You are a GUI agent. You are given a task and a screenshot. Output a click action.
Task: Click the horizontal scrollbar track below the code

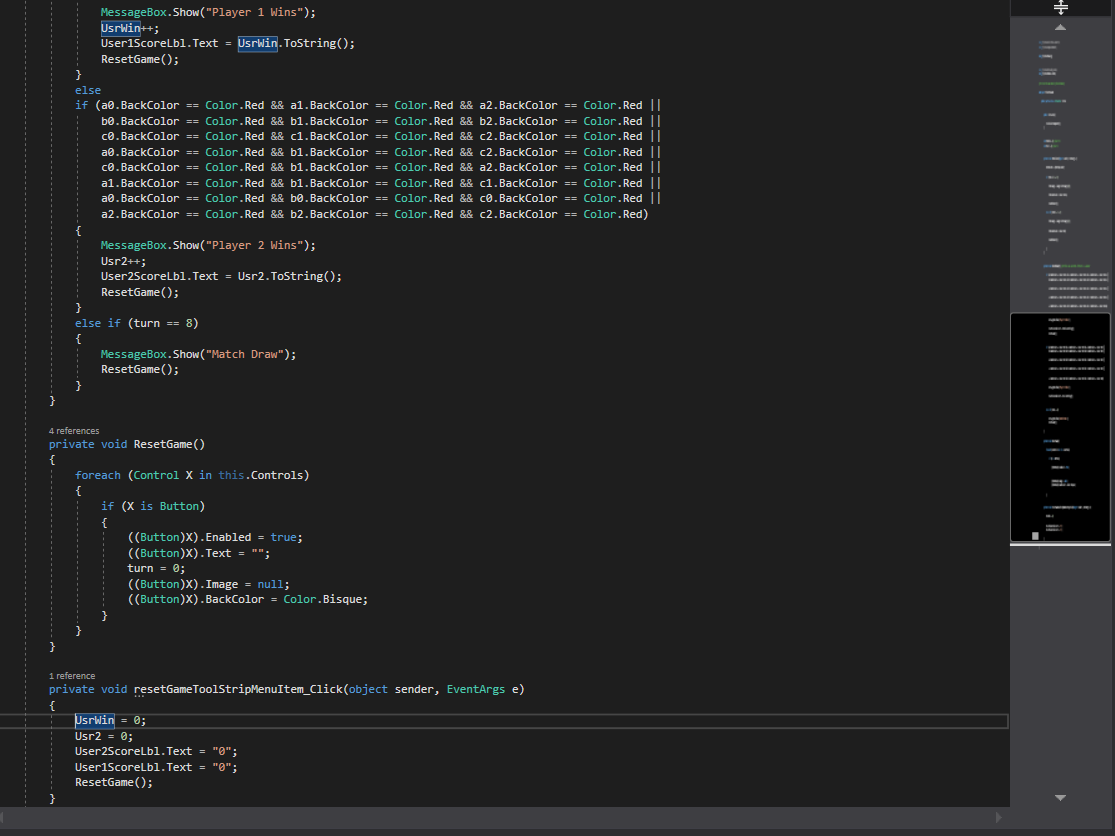(x=501, y=818)
